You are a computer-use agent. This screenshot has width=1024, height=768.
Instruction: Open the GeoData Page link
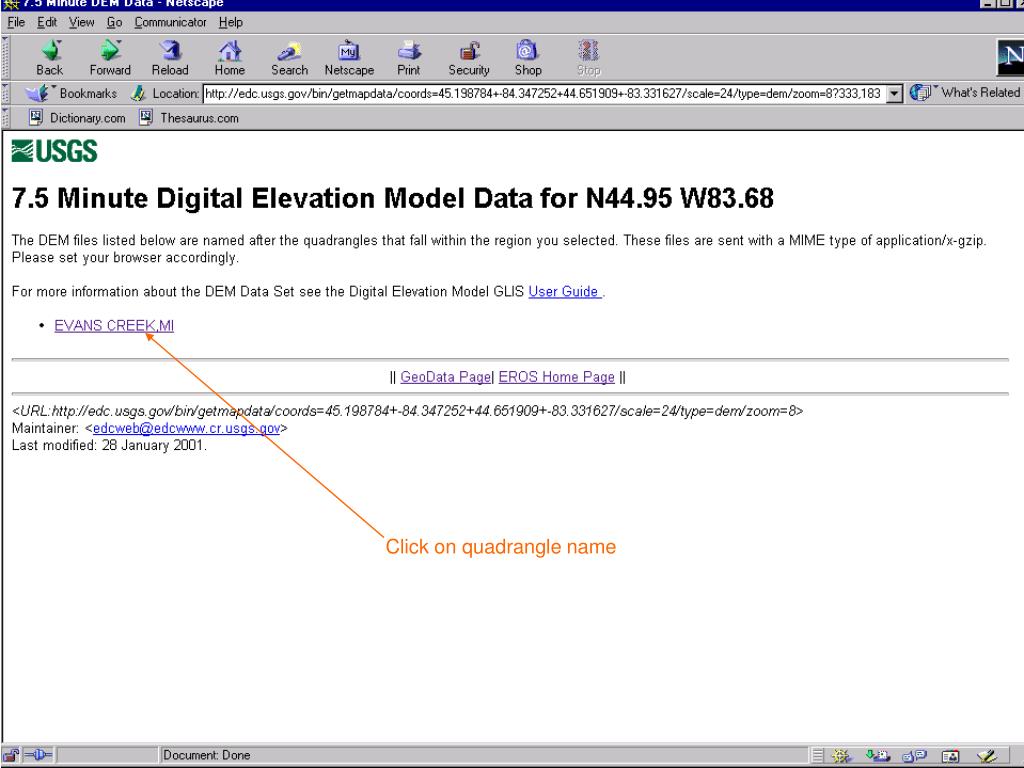[x=445, y=377]
